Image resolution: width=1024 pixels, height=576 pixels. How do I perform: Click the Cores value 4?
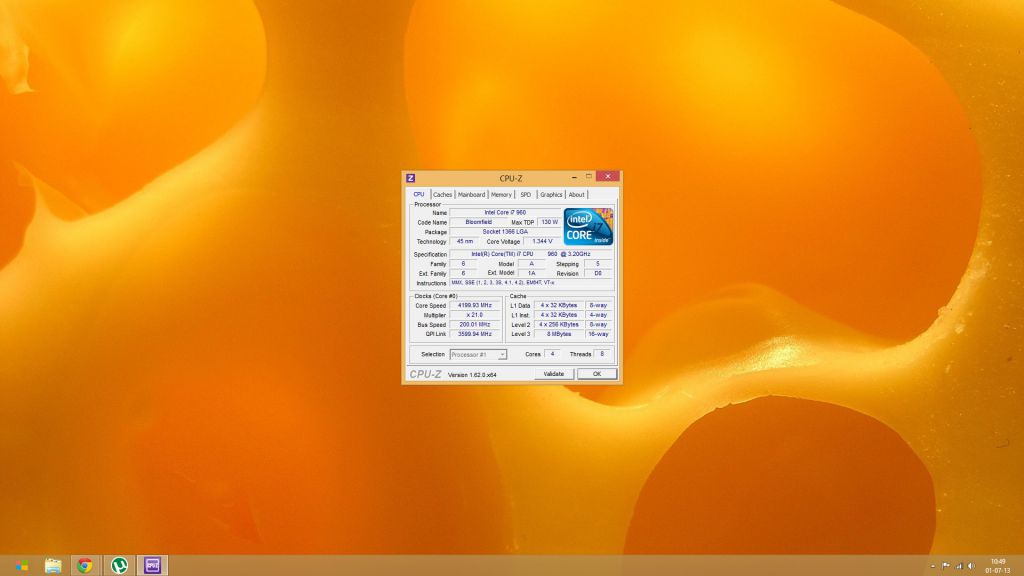click(x=552, y=354)
